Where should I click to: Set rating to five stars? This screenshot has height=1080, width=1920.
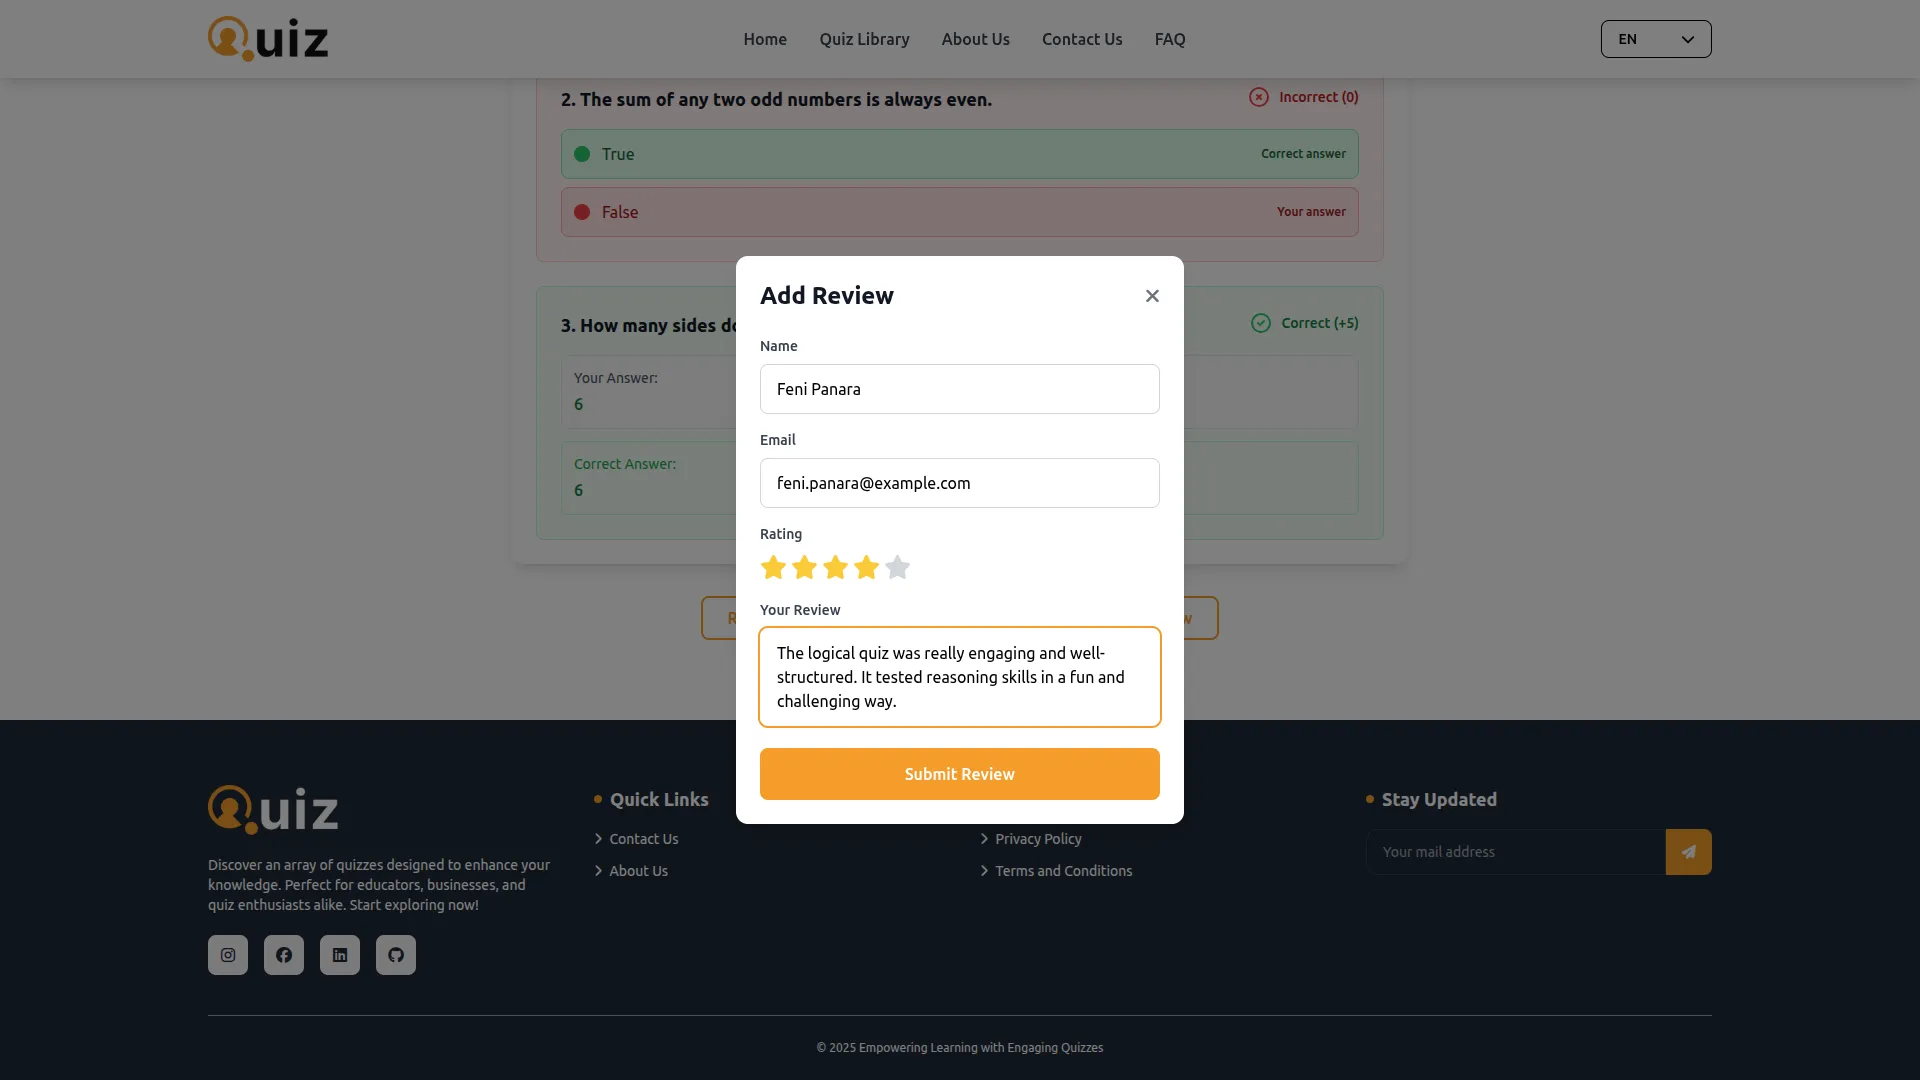coord(897,567)
